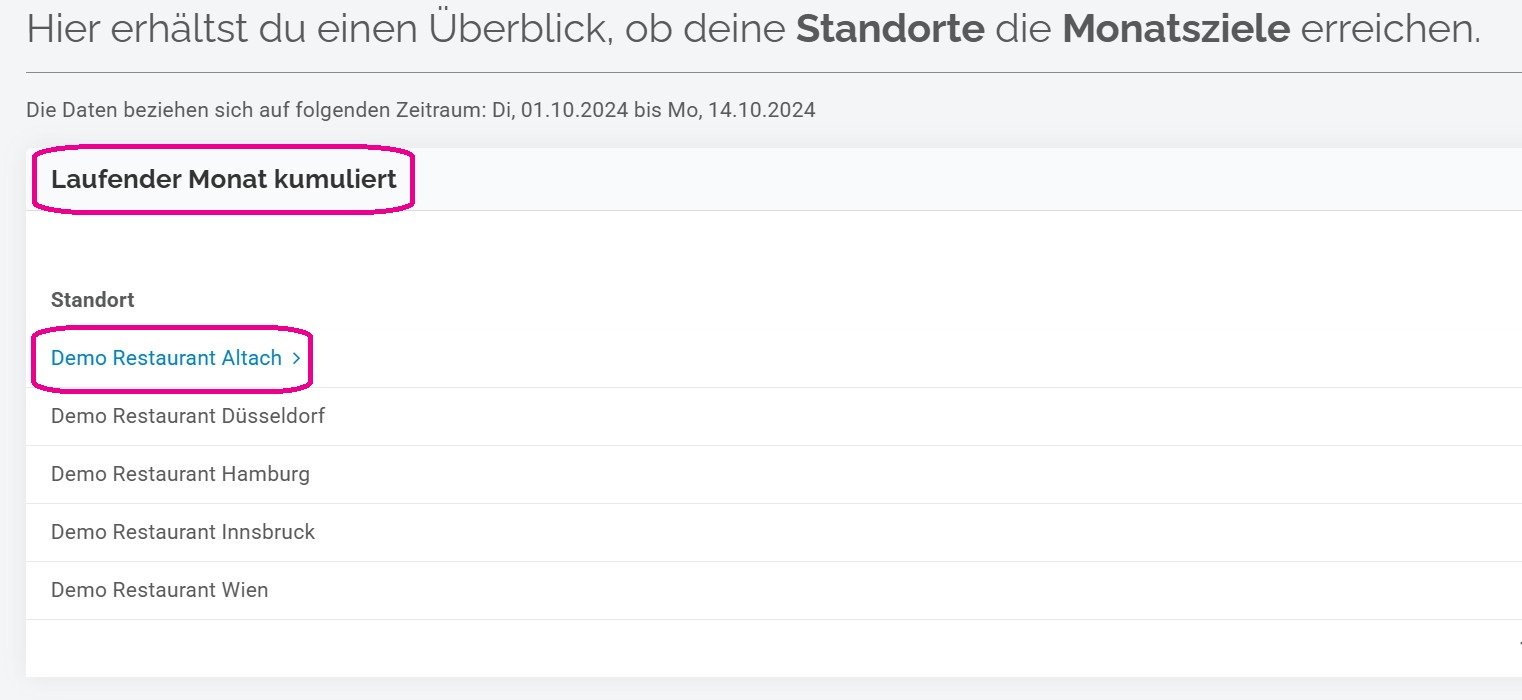Click the bold word Standorte in the heading
Image resolution: width=1522 pixels, height=700 pixels.
tap(890, 29)
